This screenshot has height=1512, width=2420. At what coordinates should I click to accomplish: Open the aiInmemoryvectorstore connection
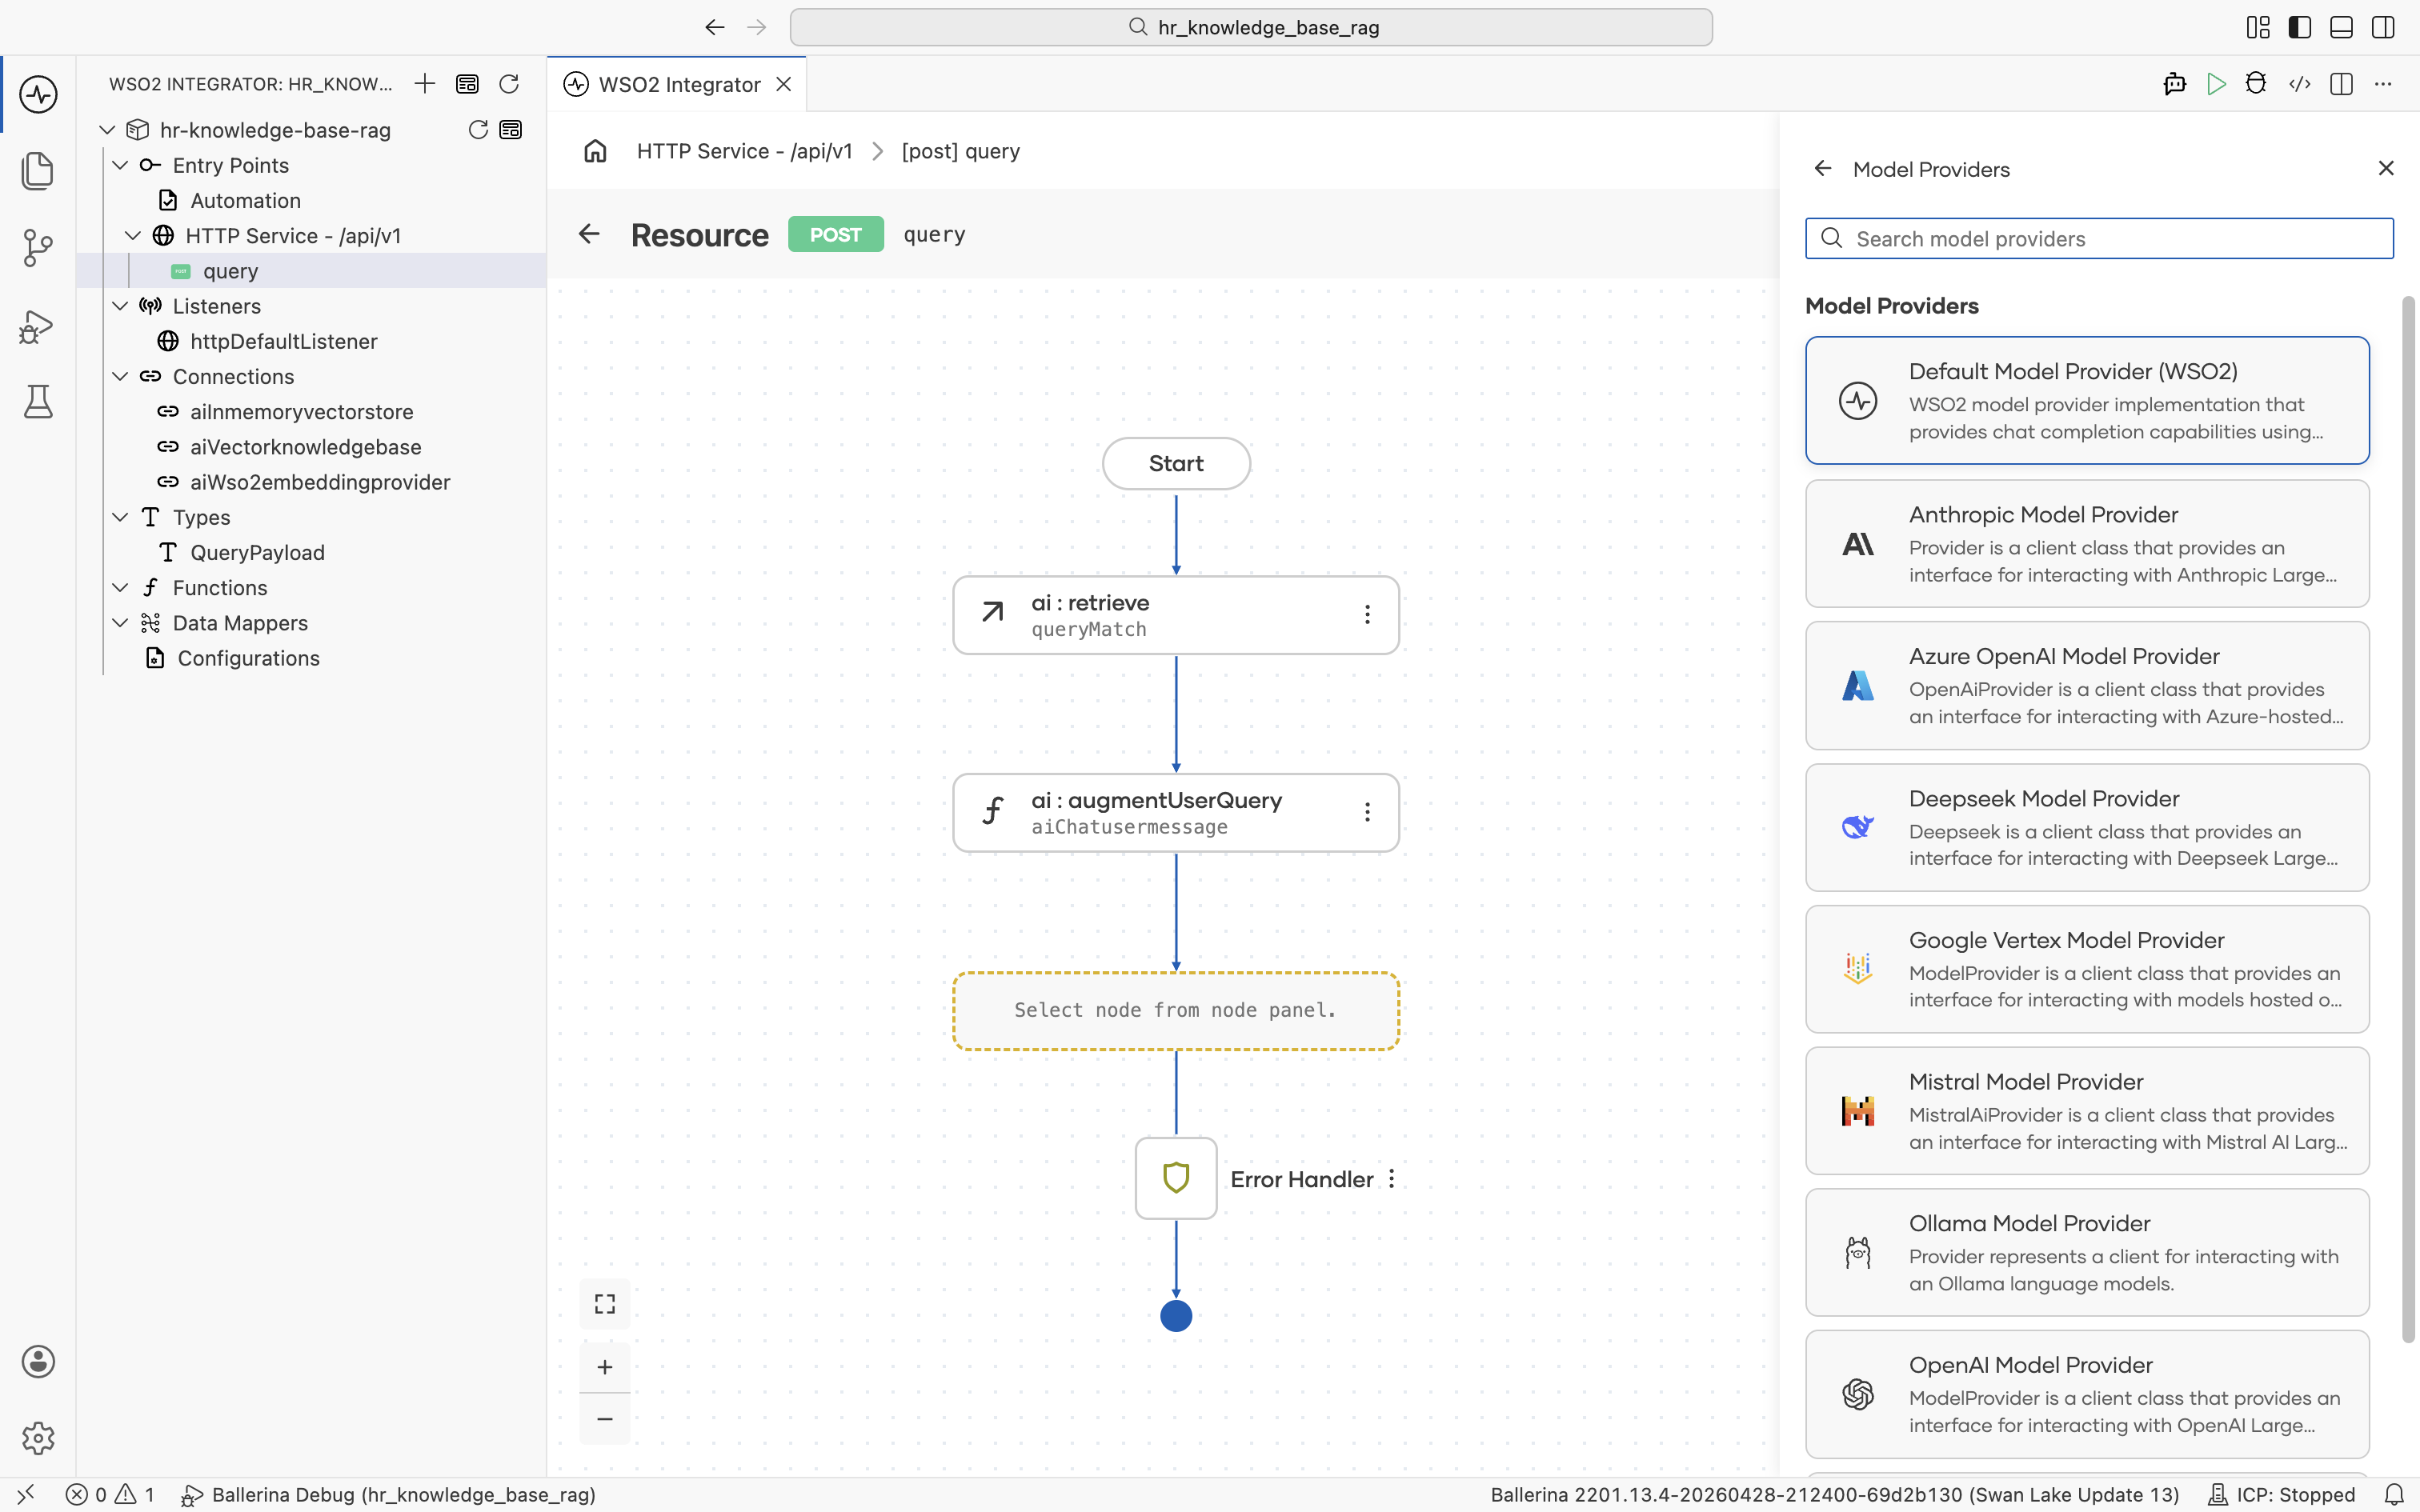pyautogui.click(x=311, y=412)
